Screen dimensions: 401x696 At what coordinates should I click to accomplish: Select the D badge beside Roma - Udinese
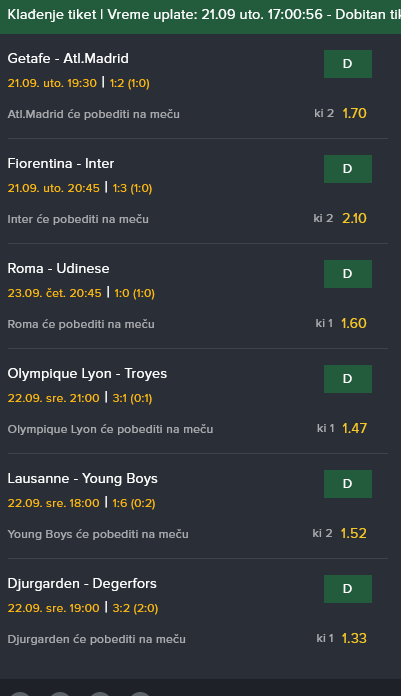point(348,274)
